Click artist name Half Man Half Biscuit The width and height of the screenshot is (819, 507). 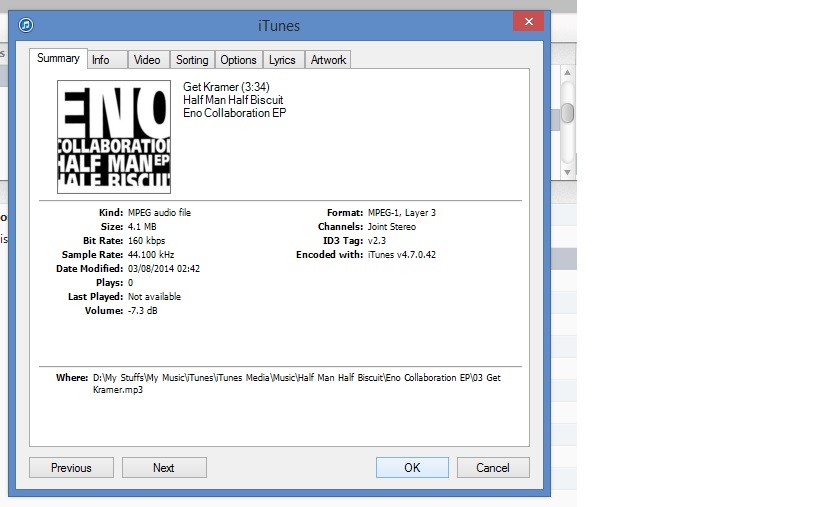[x=233, y=100]
